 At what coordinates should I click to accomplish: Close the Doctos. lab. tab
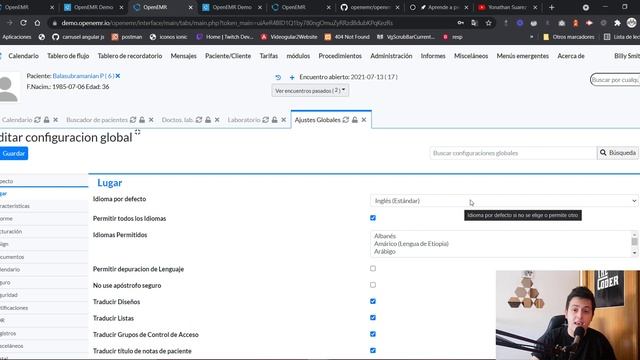217,120
